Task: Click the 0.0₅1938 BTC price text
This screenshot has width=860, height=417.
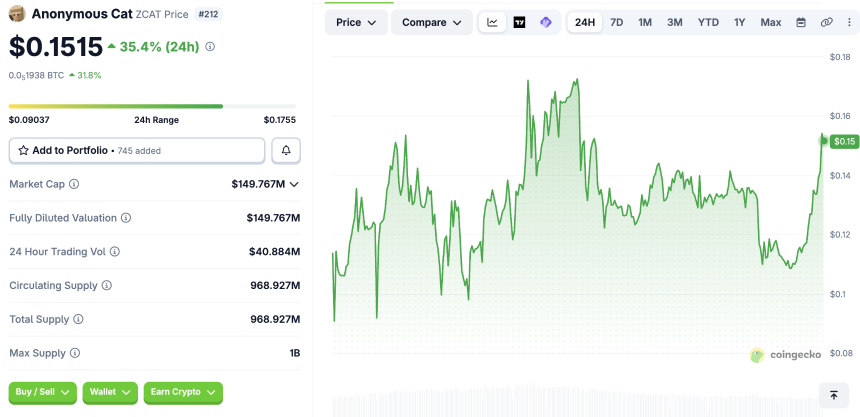Action: click(36, 75)
